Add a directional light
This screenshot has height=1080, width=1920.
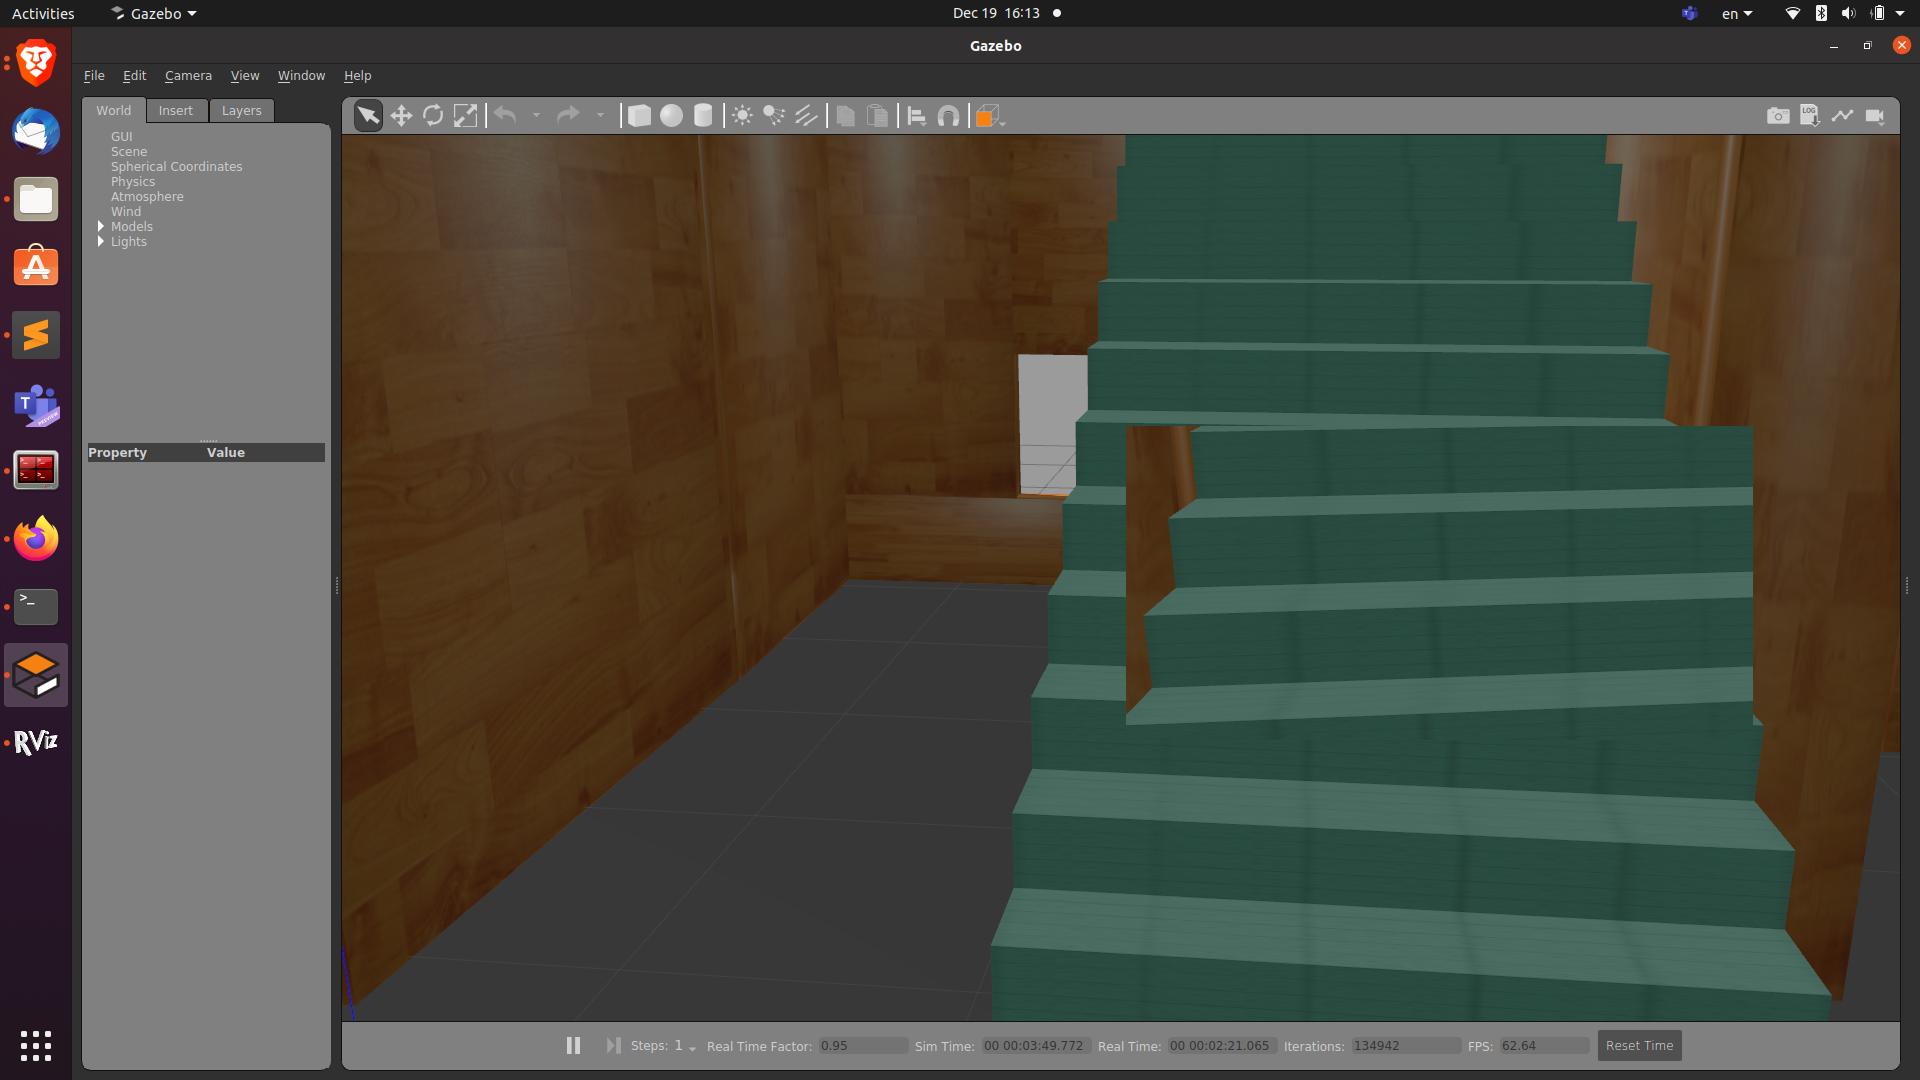click(x=806, y=116)
